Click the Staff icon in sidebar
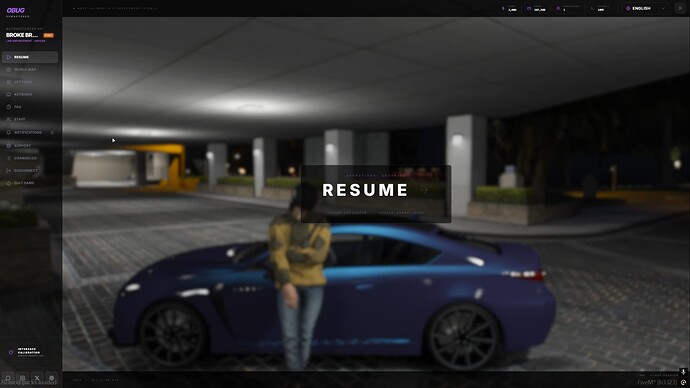This screenshot has width=690, height=388. coord(8,119)
